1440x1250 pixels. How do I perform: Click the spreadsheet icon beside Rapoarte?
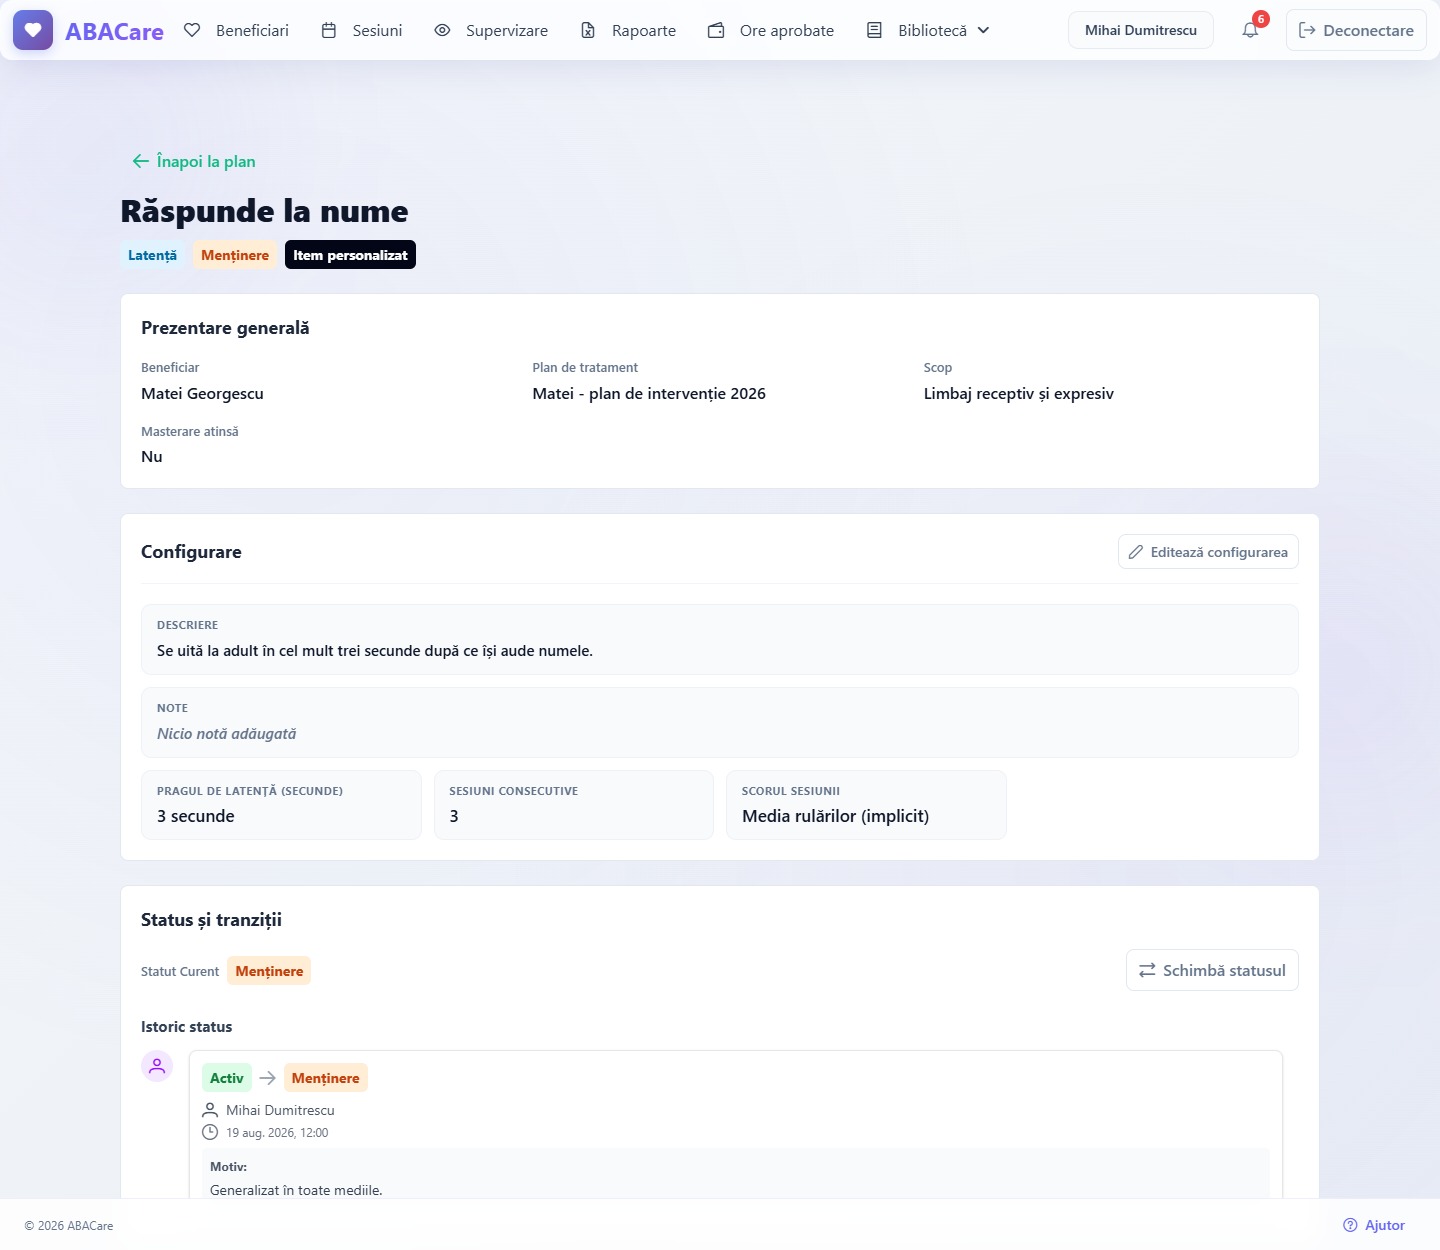click(x=588, y=30)
